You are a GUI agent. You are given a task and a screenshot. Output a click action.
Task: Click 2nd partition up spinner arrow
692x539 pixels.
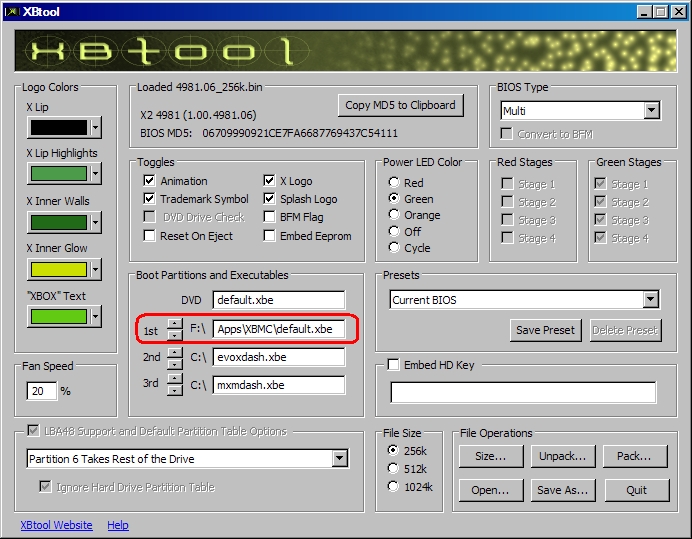pyautogui.click(x=175, y=352)
